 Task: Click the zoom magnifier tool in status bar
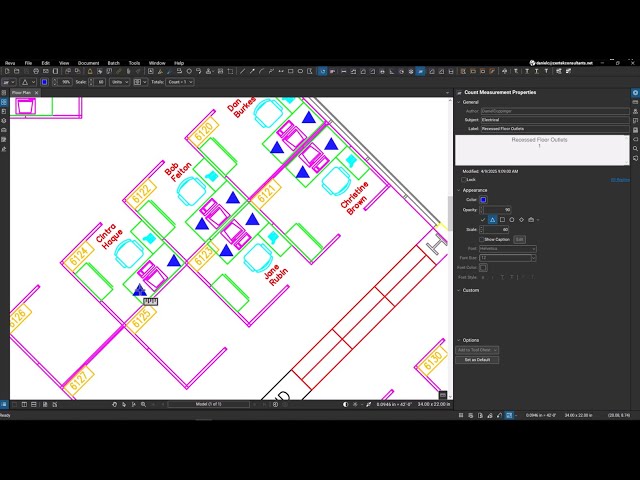(144, 404)
